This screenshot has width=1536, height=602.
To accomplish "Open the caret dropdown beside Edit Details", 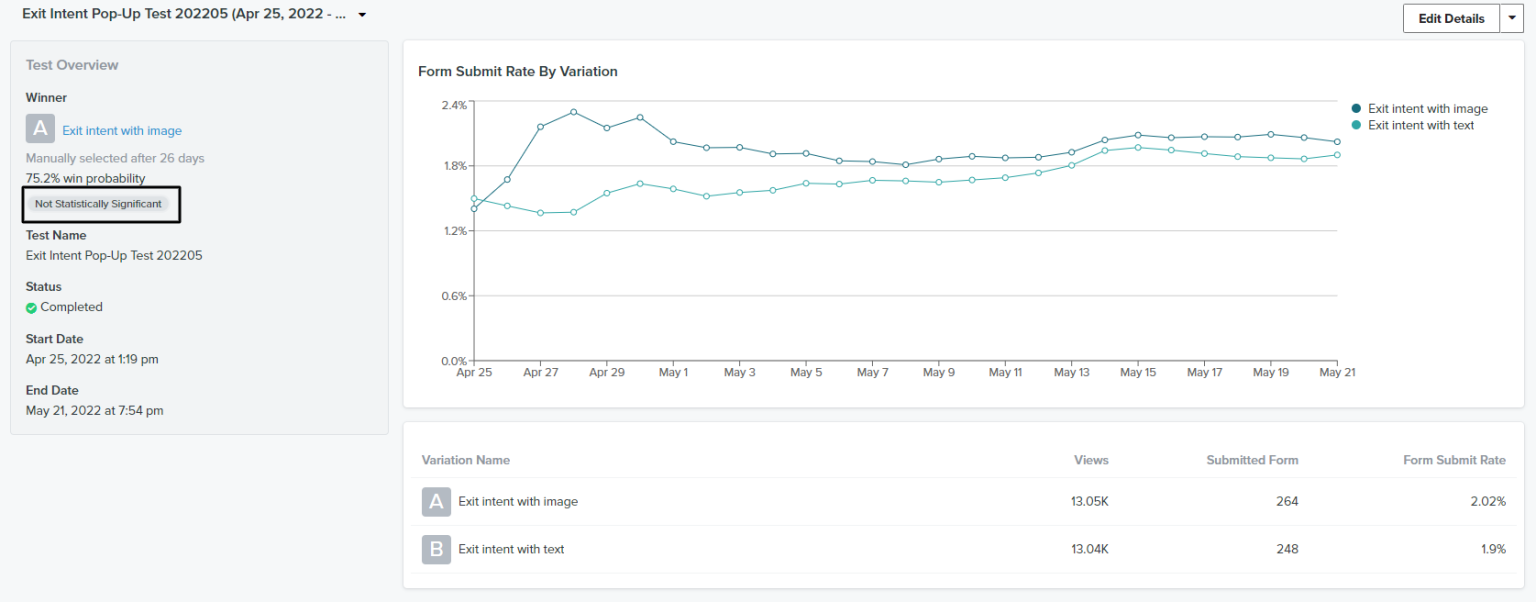I will tap(1512, 18).
